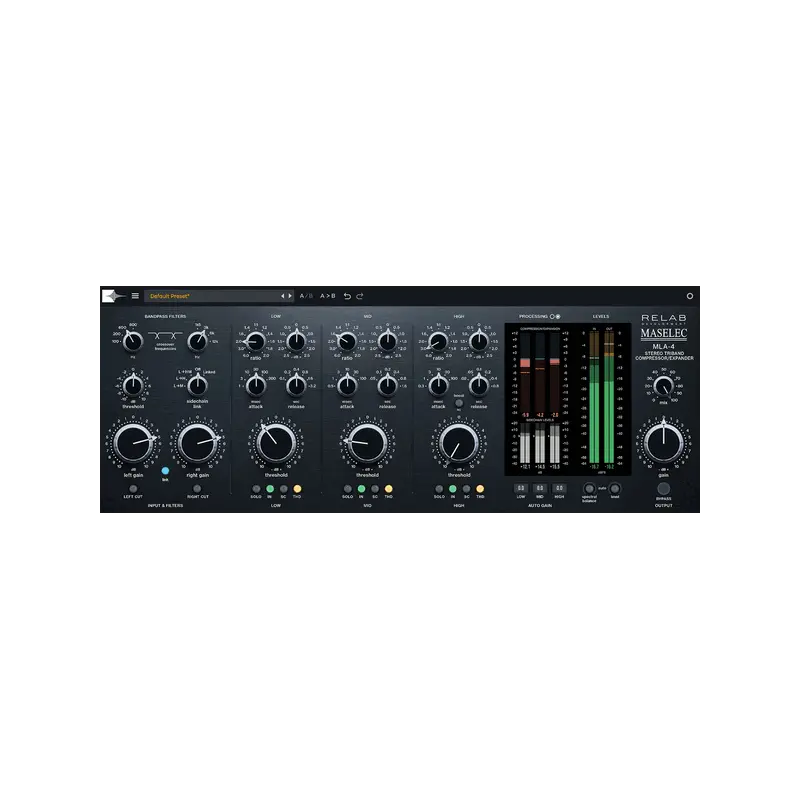Click the large right gain knob

point(197,443)
